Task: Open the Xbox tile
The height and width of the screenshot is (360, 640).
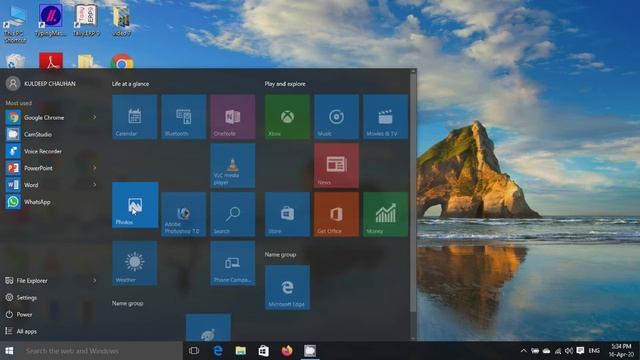Action: 287,117
